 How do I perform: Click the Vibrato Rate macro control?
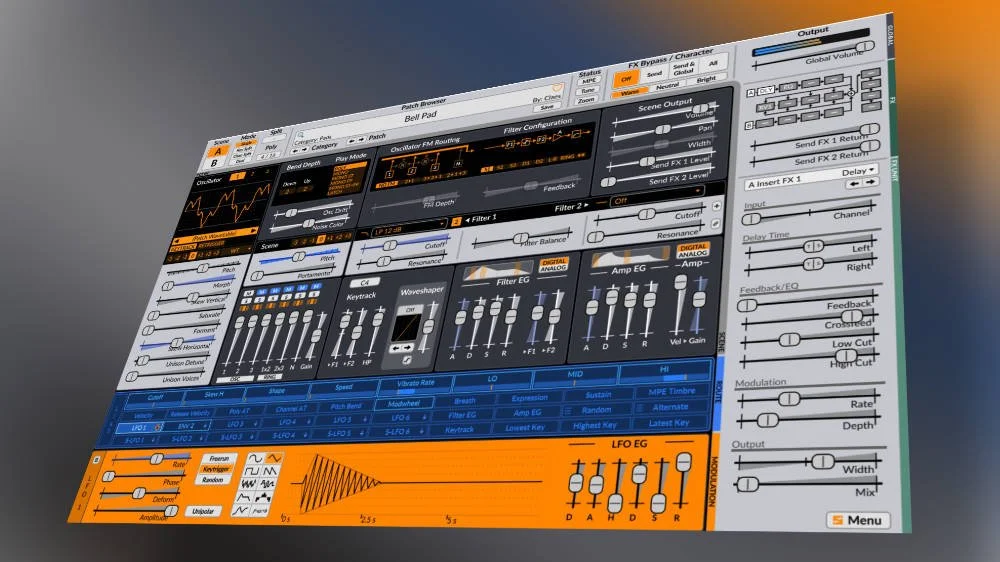coord(416,384)
